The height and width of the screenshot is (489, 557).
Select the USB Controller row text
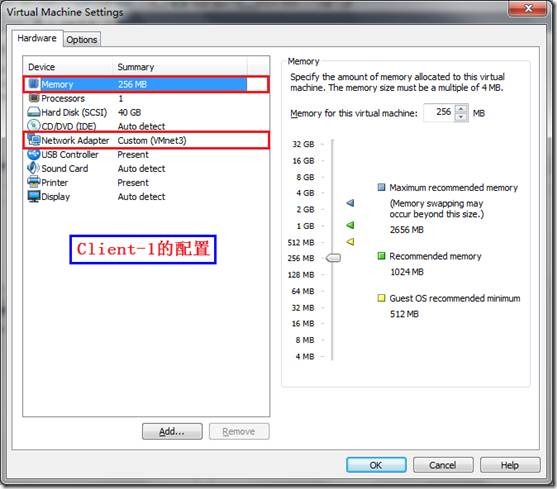point(70,154)
